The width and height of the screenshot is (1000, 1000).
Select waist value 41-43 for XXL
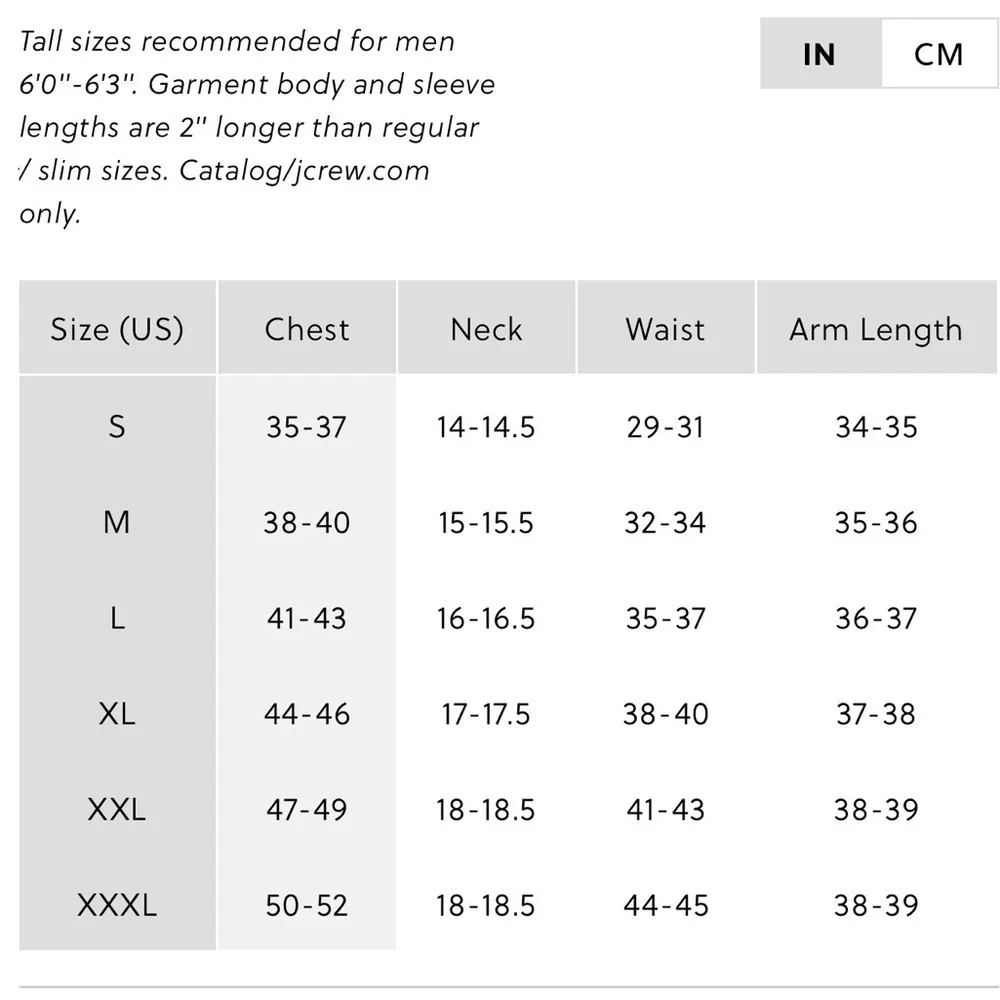[x=665, y=809]
